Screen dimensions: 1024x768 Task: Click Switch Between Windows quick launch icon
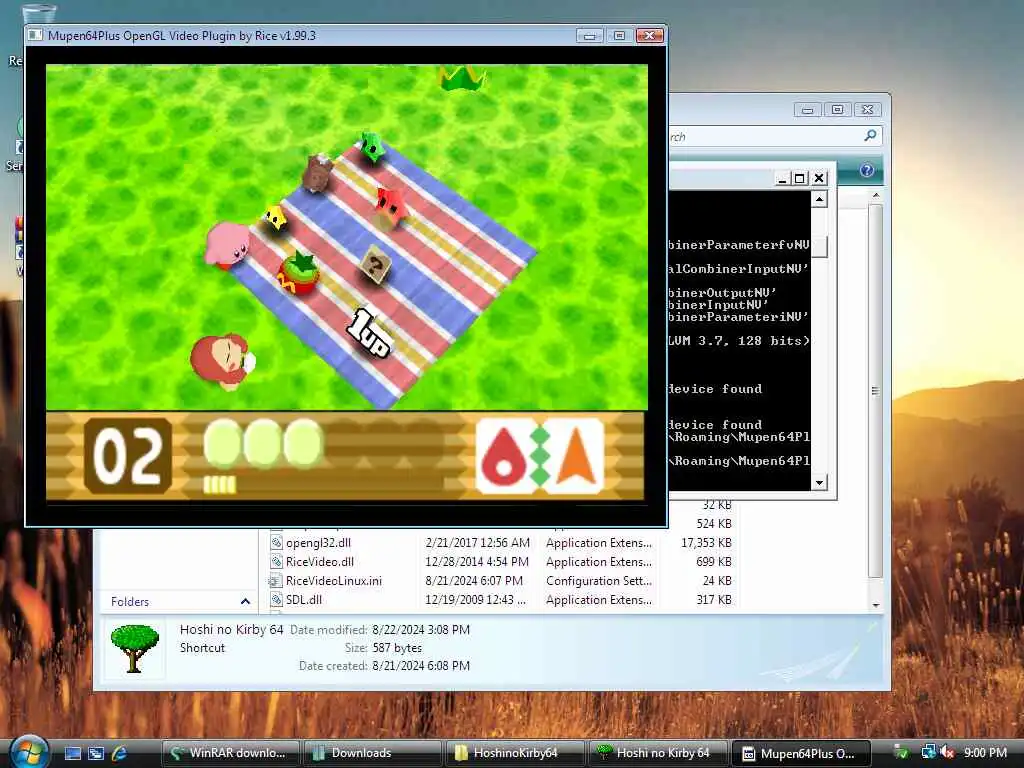[x=96, y=753]
